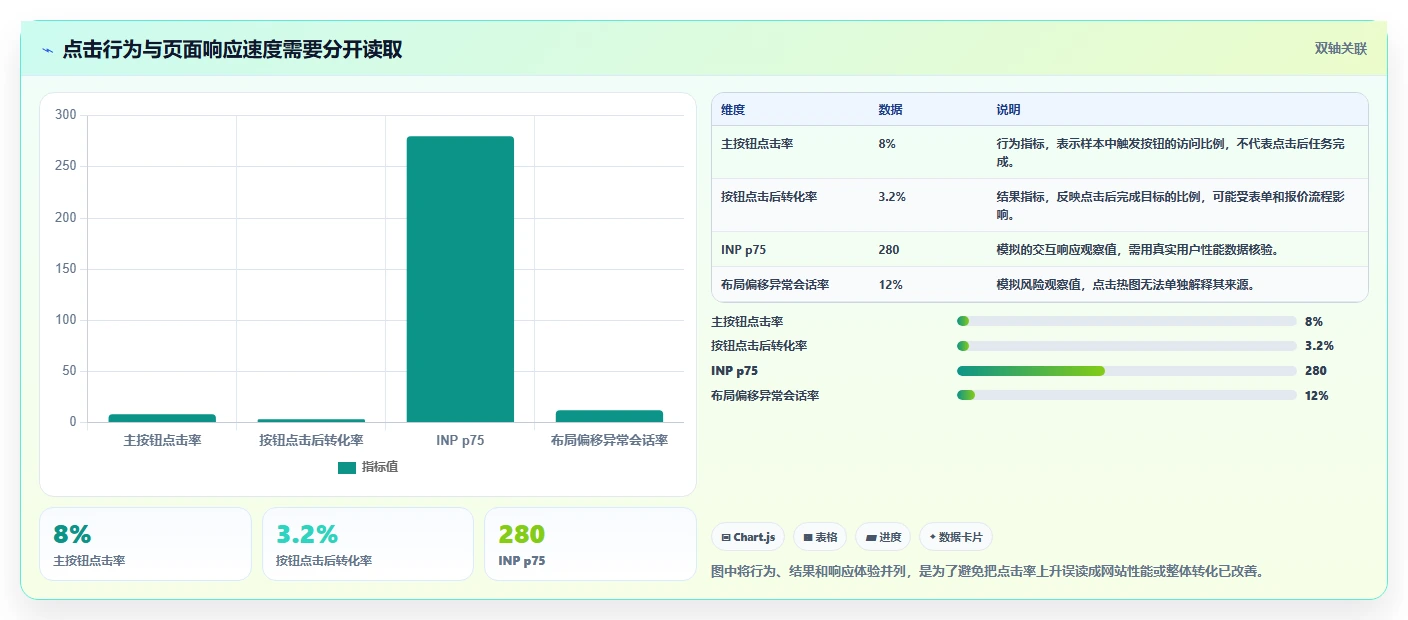Click the x-axis label 按钮点击后转化率
1408x620 pixels.
pos(311,440)
